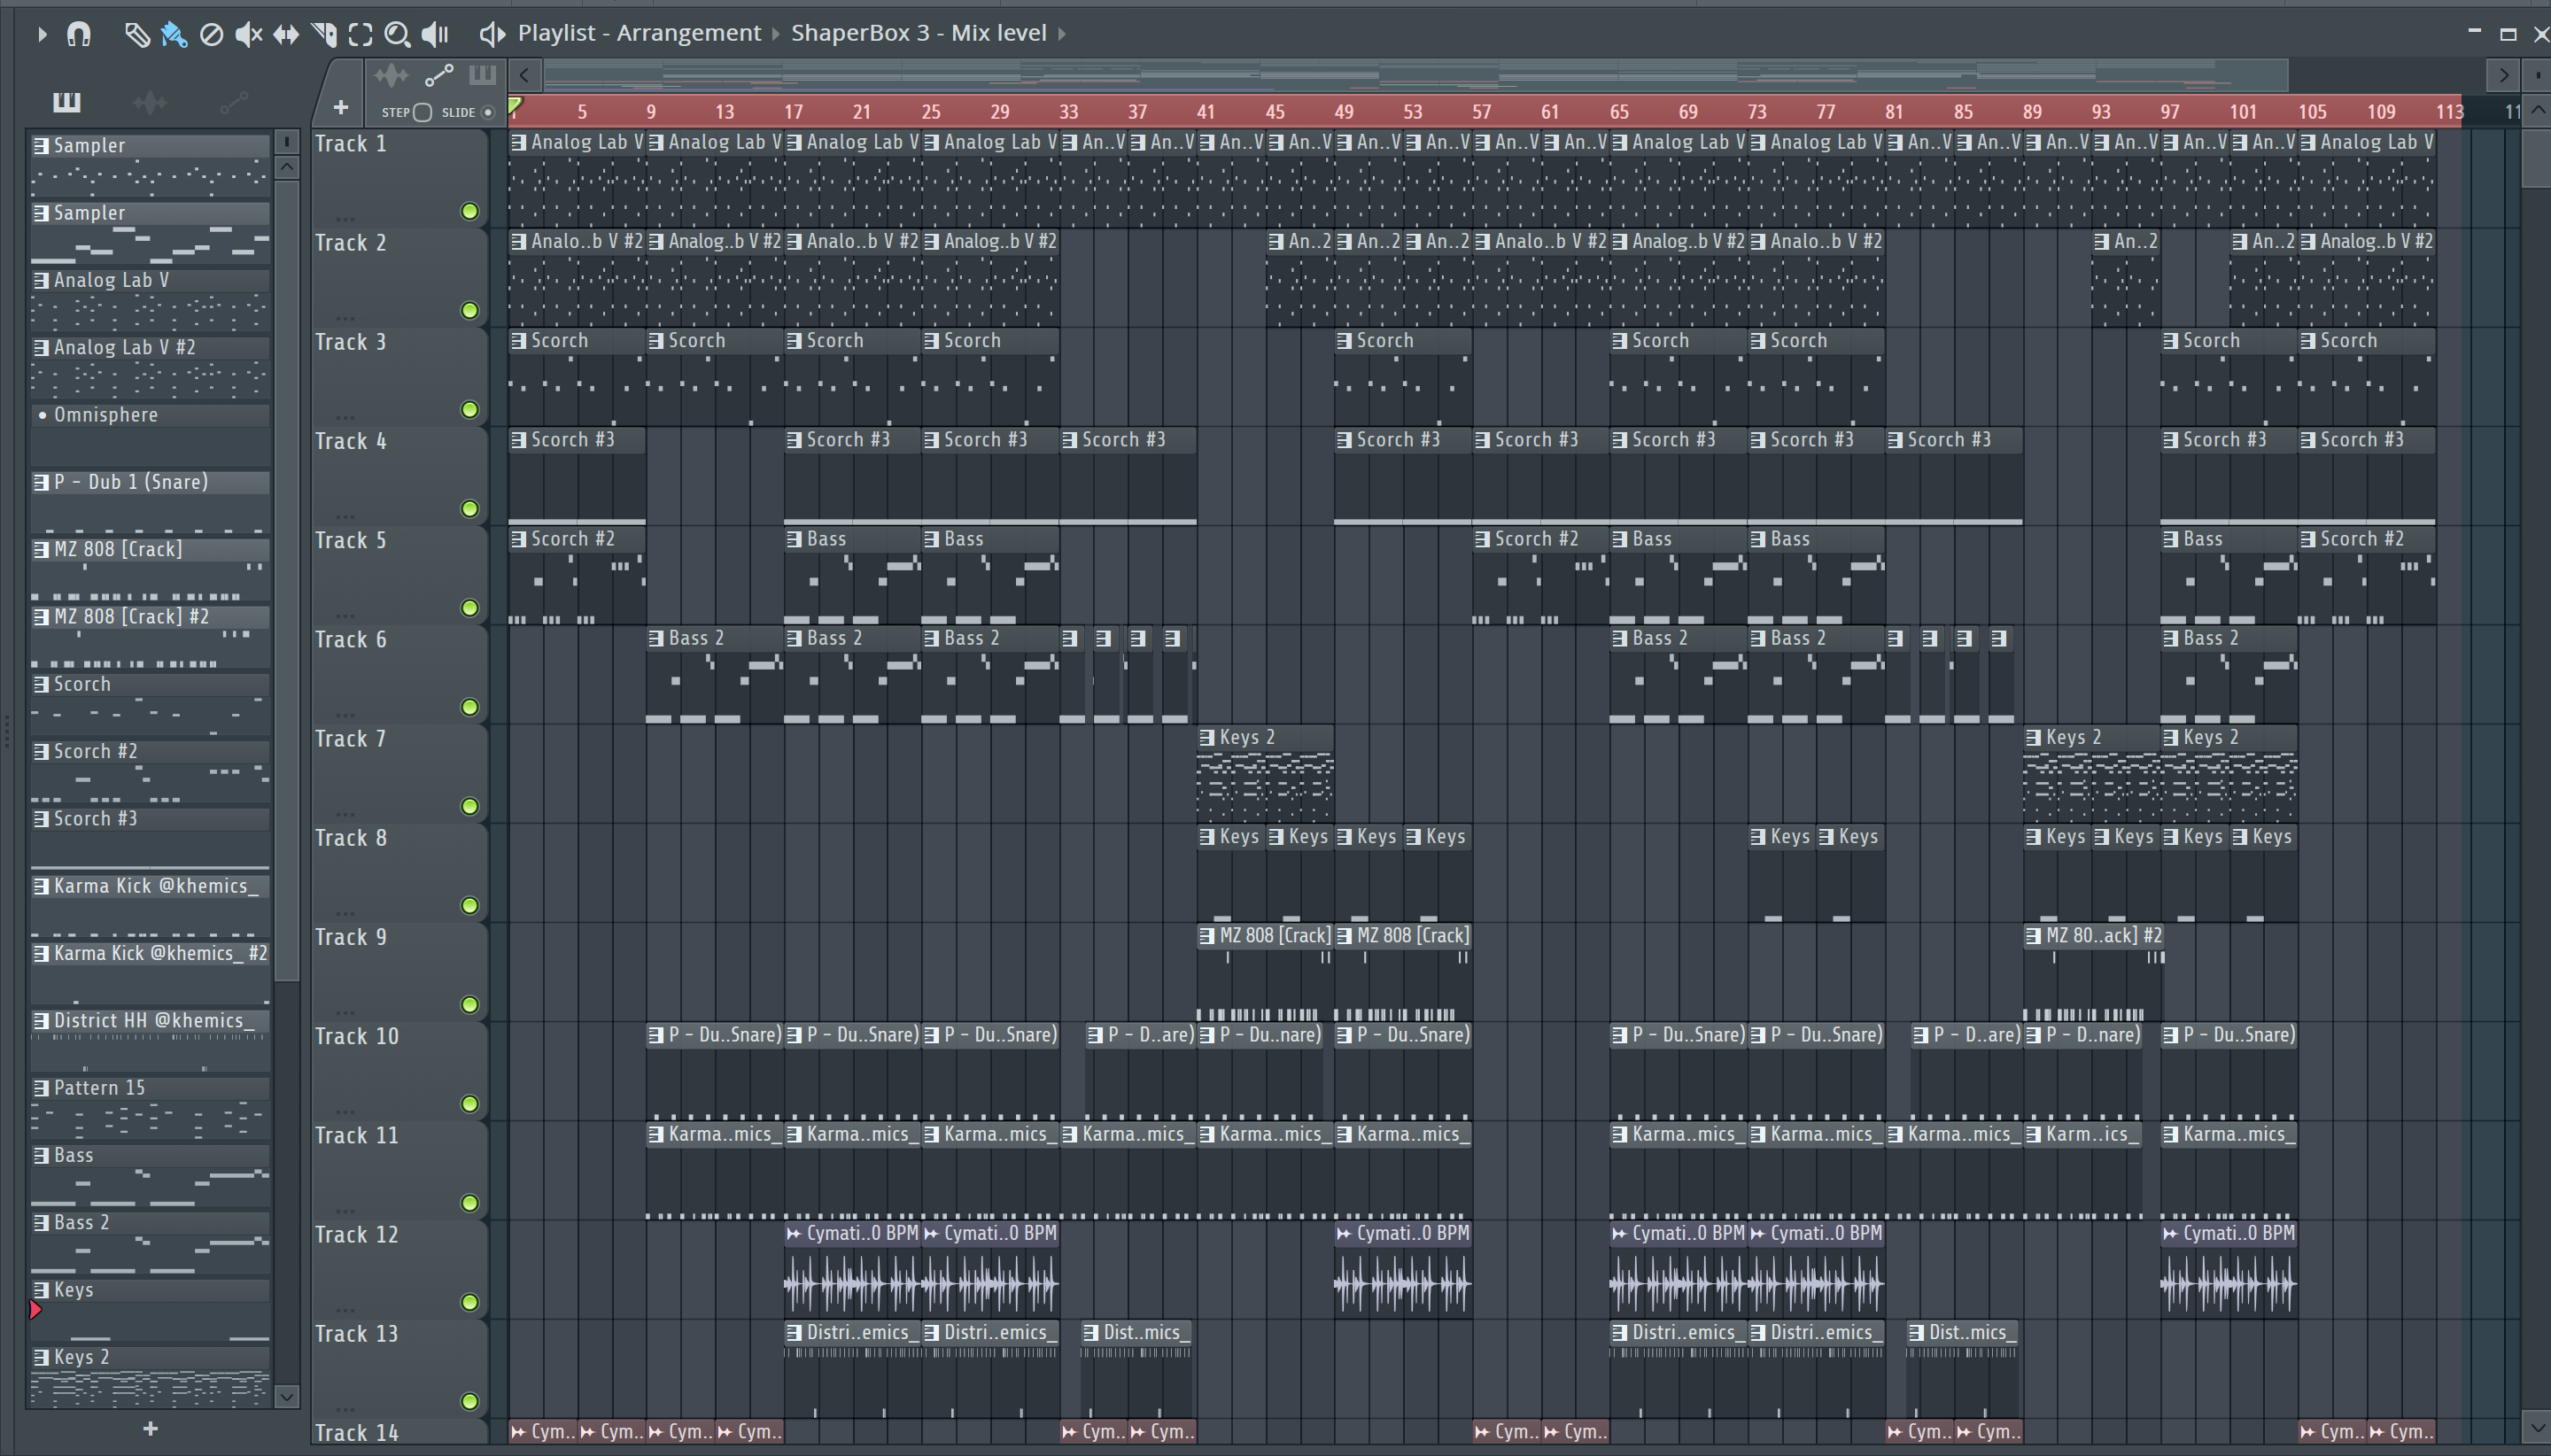This screenshot has width=2551, height=1456.
Task: Open menu icon of Keys 2 pattern
Action: [41, 1358]
